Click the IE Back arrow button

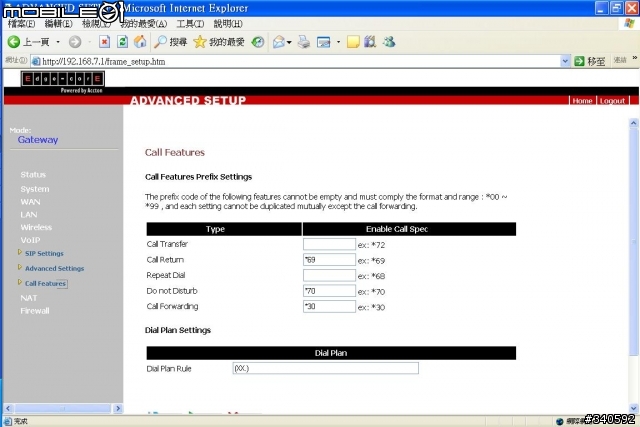[x=13, y=42]
